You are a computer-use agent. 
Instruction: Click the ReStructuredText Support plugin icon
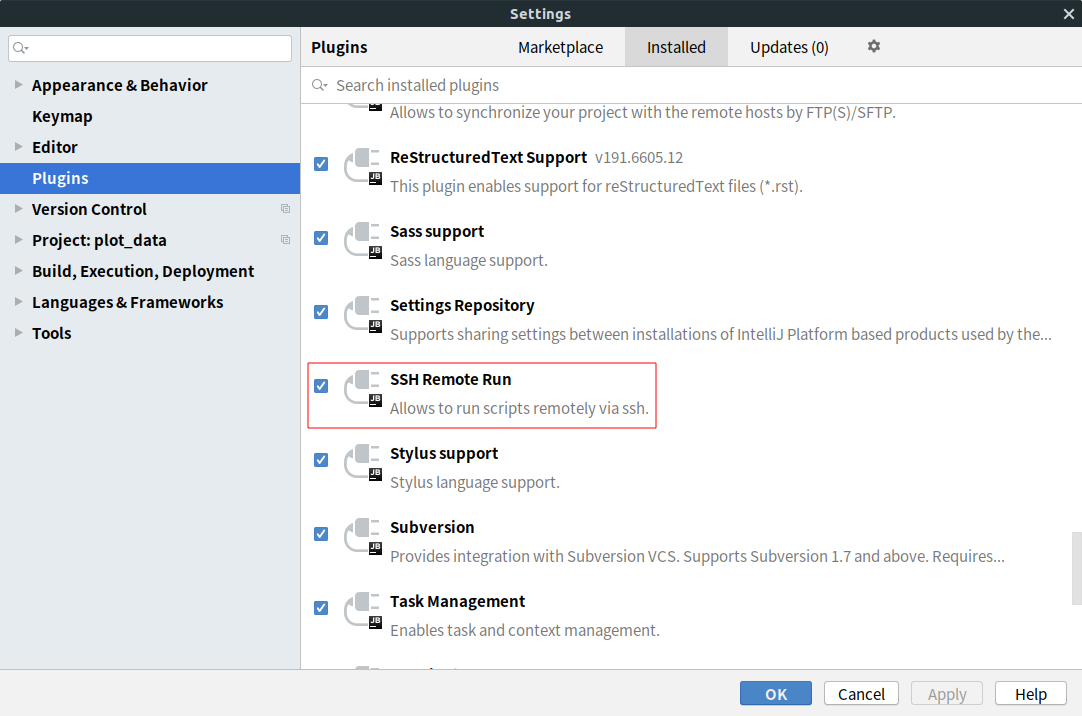tap(363, 166)
